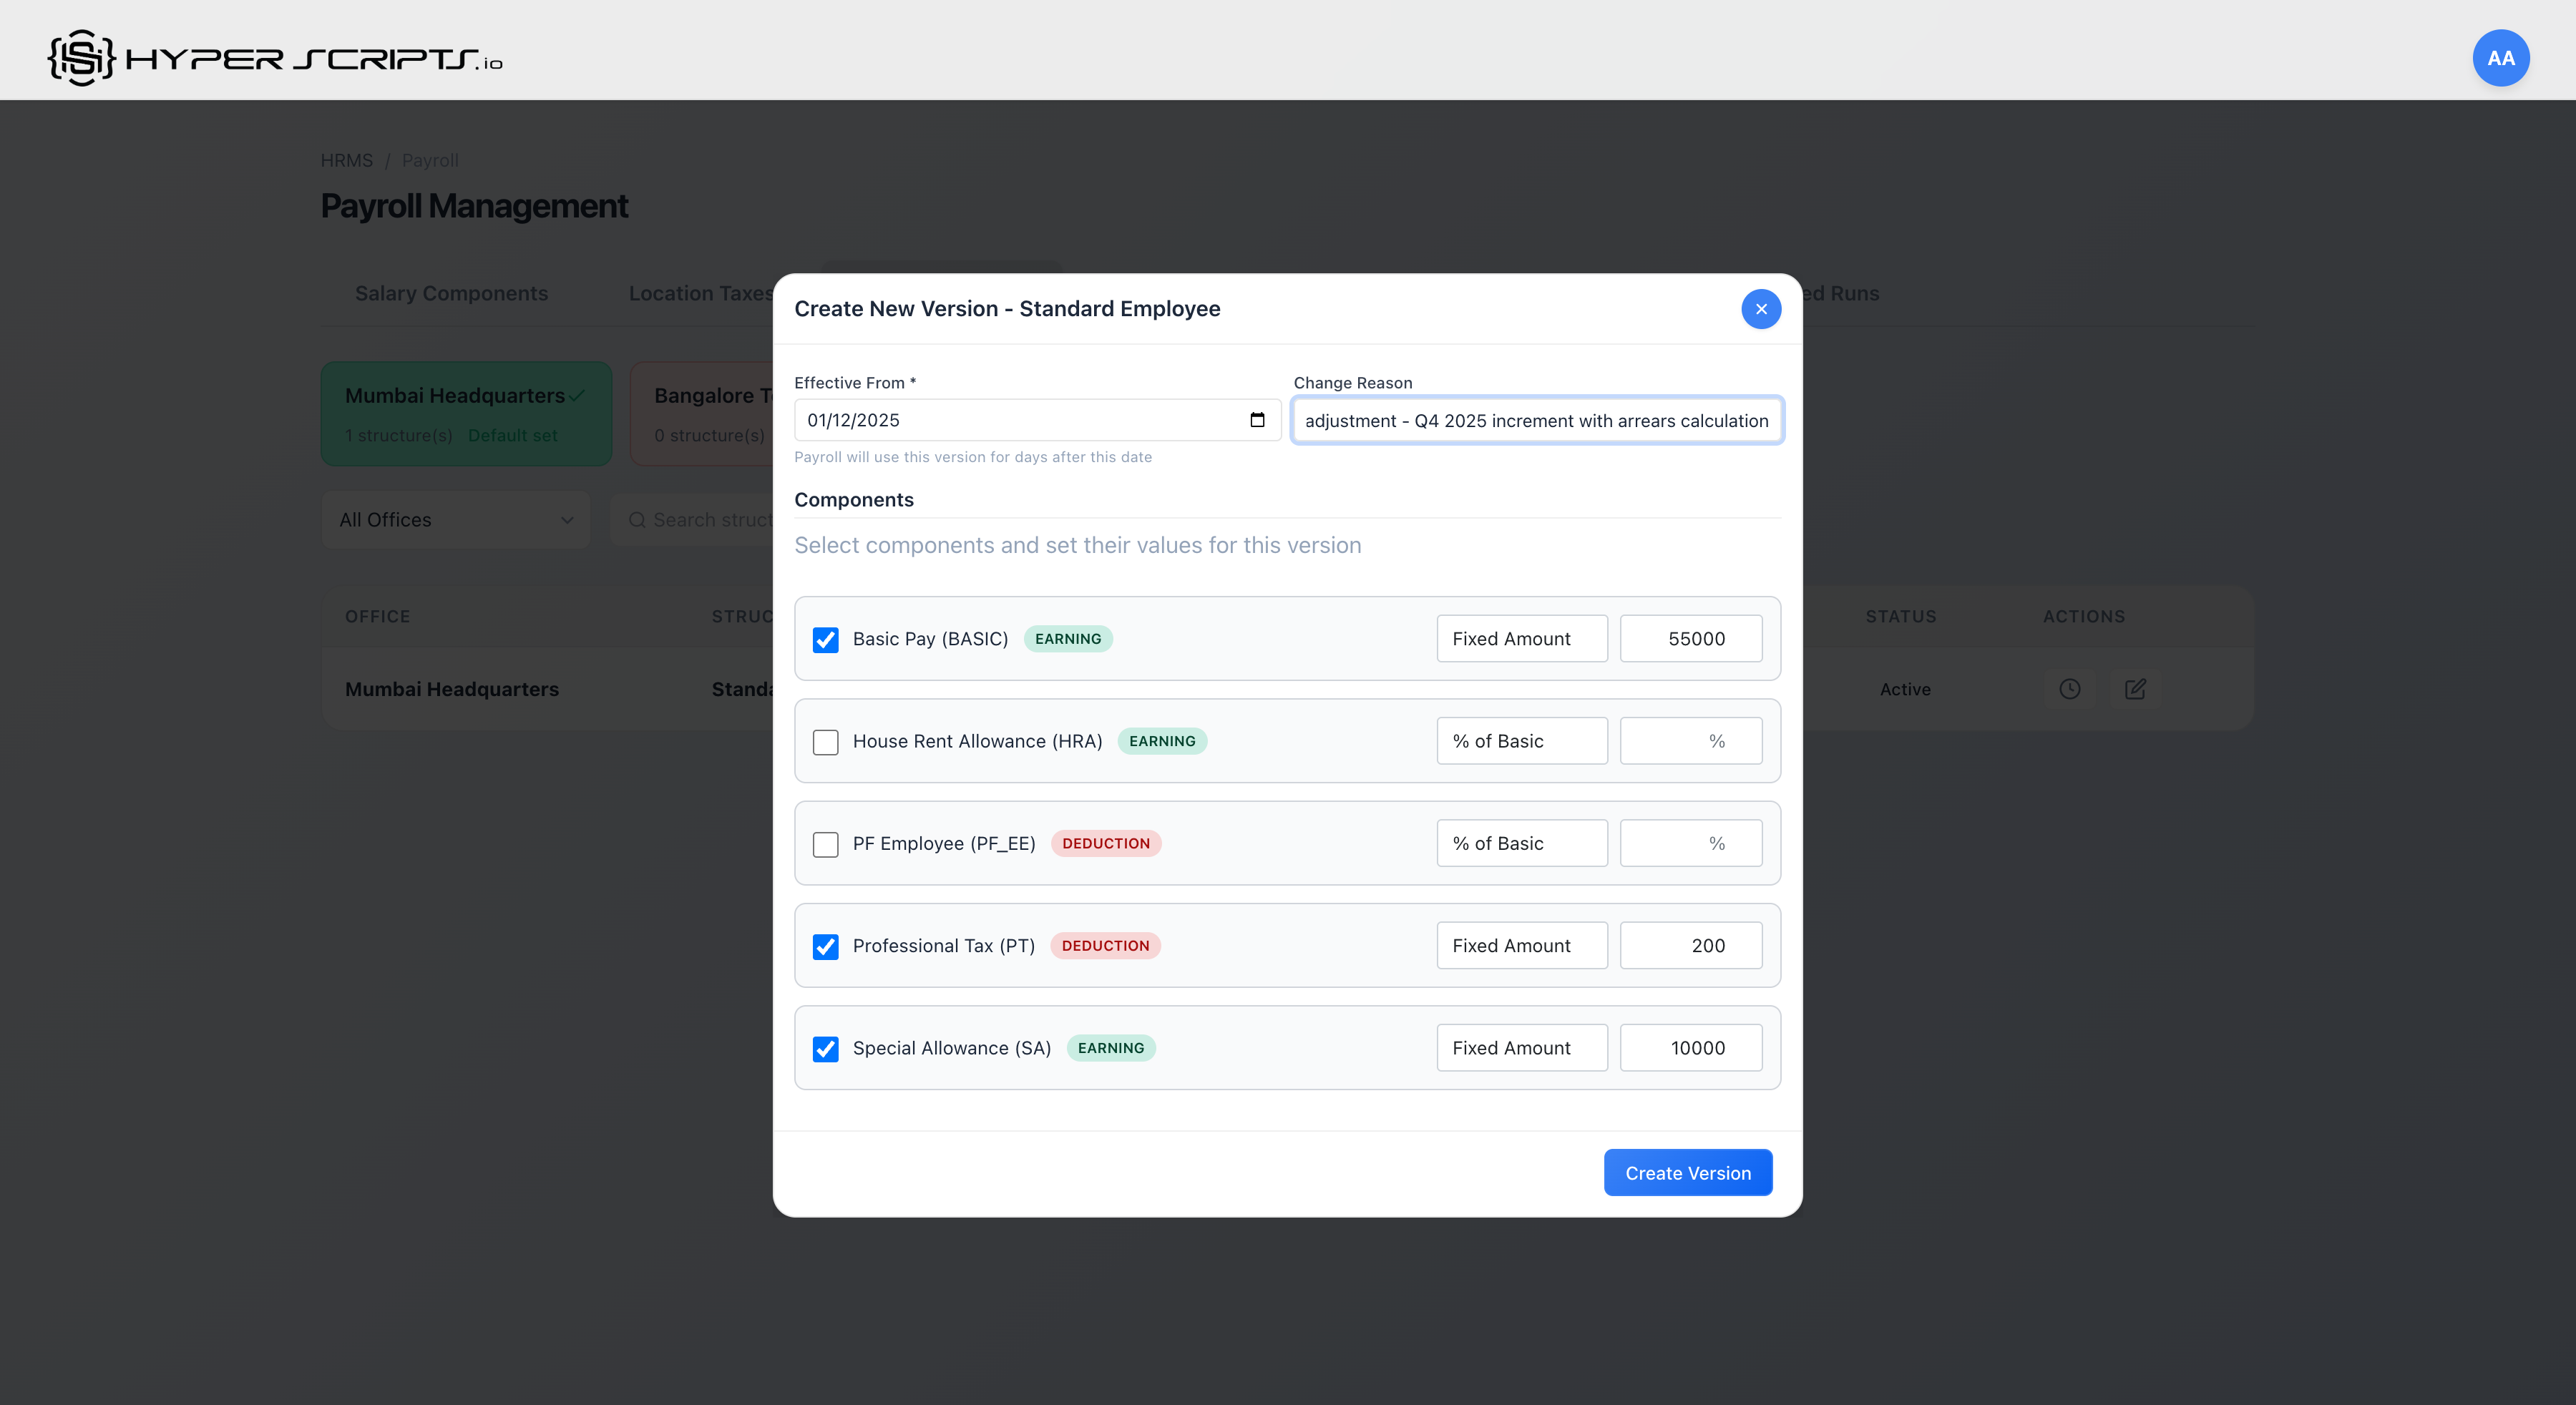Expand the All Offices filter dropdown
The height and width of the screenshot is (1405, 2576).
455,520
